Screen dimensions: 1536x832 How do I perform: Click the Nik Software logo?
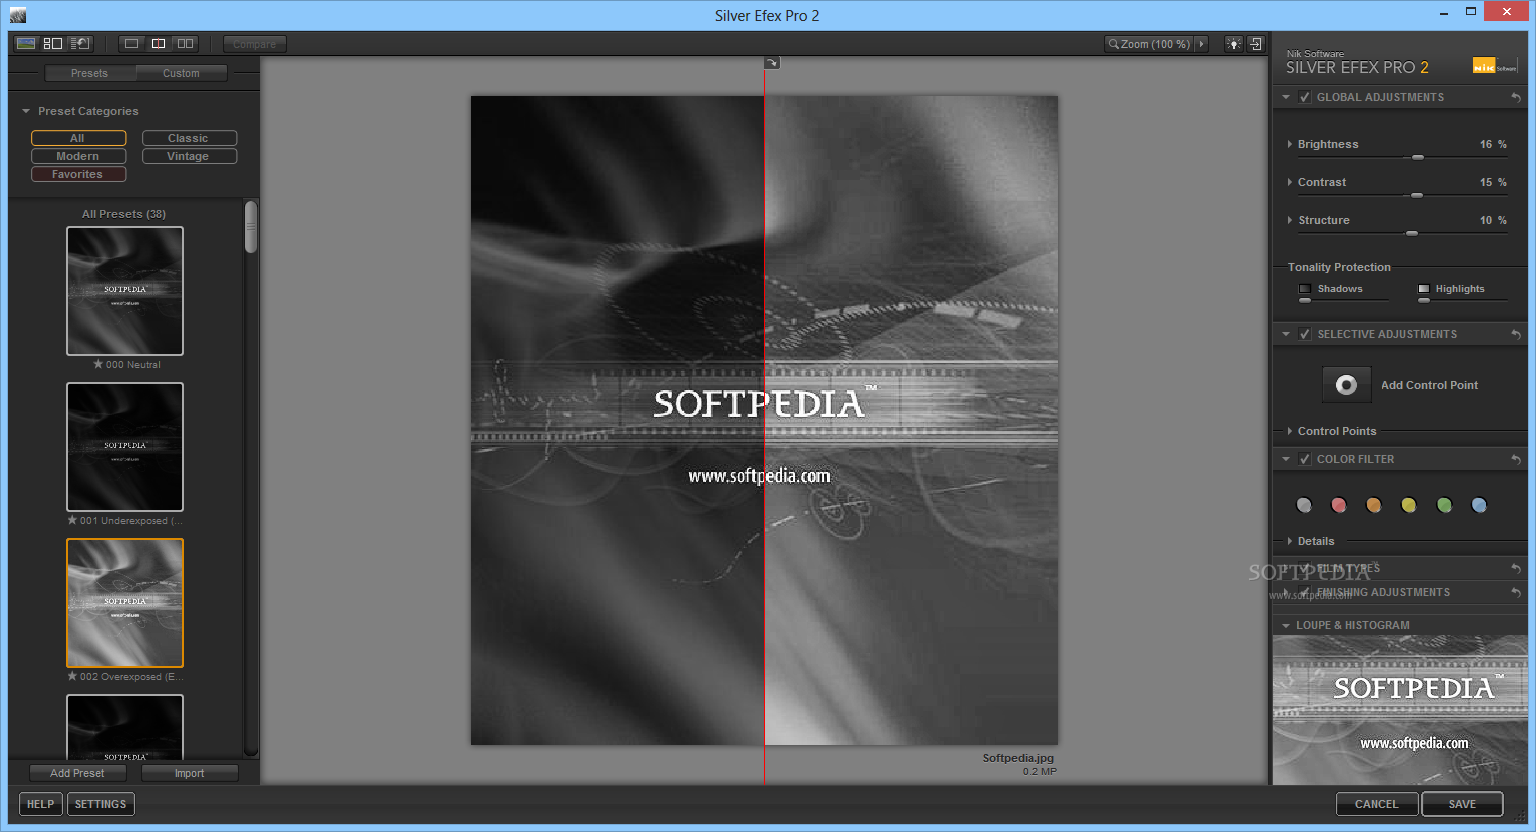click(x=1495, y=66)
